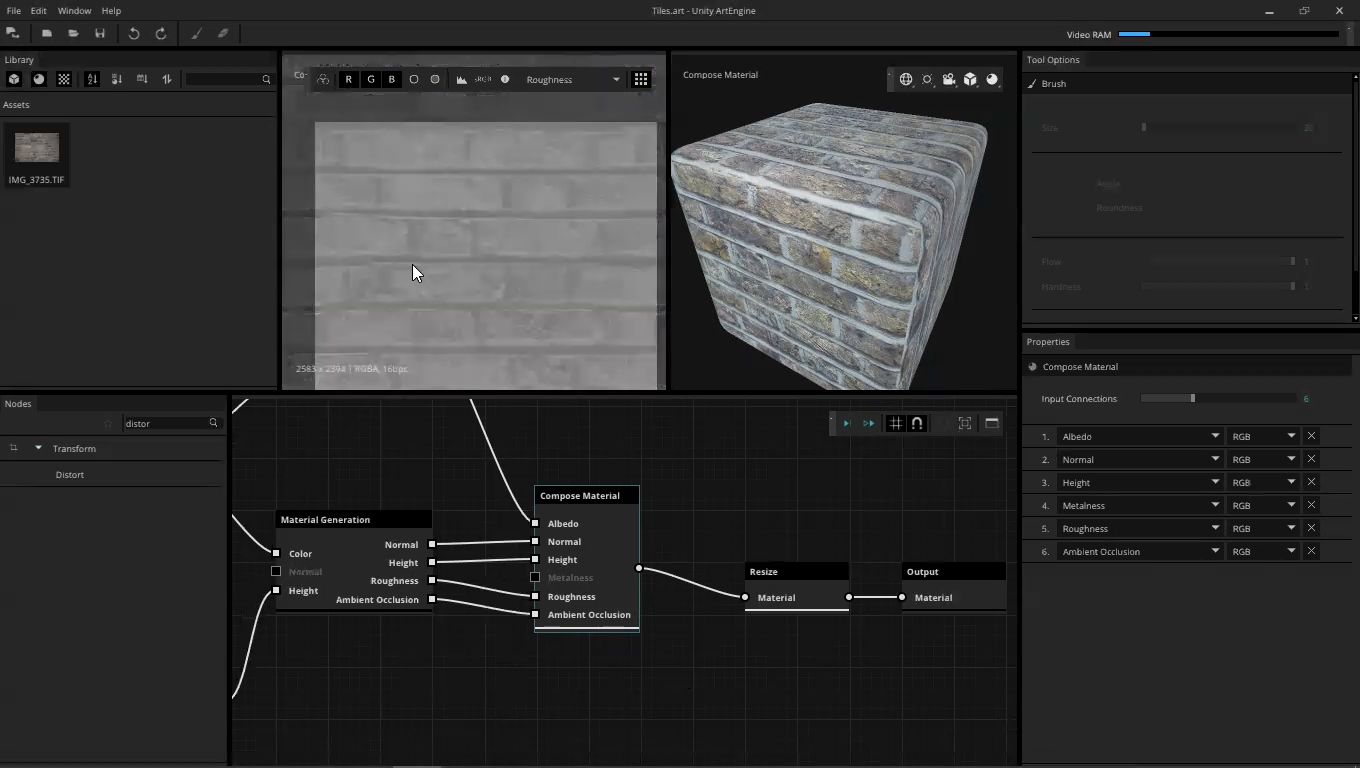Click the histogram icon in the 2D viewer
Screen dimensions: 1360x768
462,79
